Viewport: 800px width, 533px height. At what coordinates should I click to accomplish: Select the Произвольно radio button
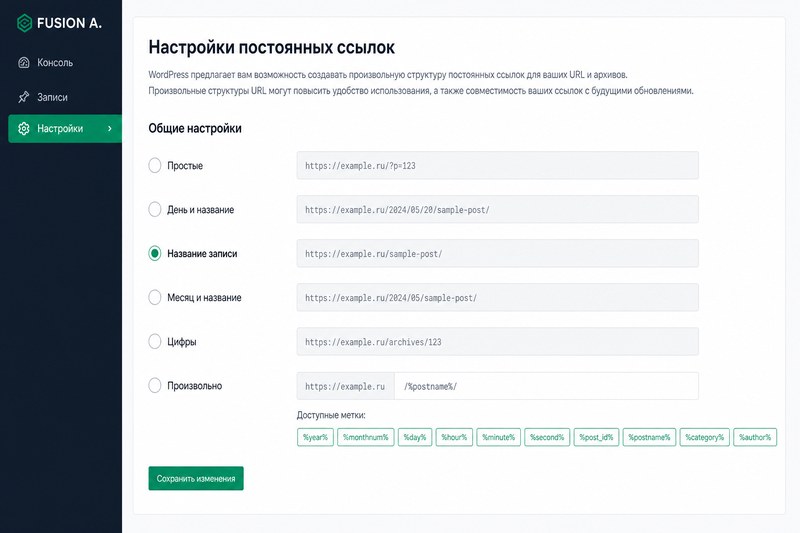click(x=155, y=385)
